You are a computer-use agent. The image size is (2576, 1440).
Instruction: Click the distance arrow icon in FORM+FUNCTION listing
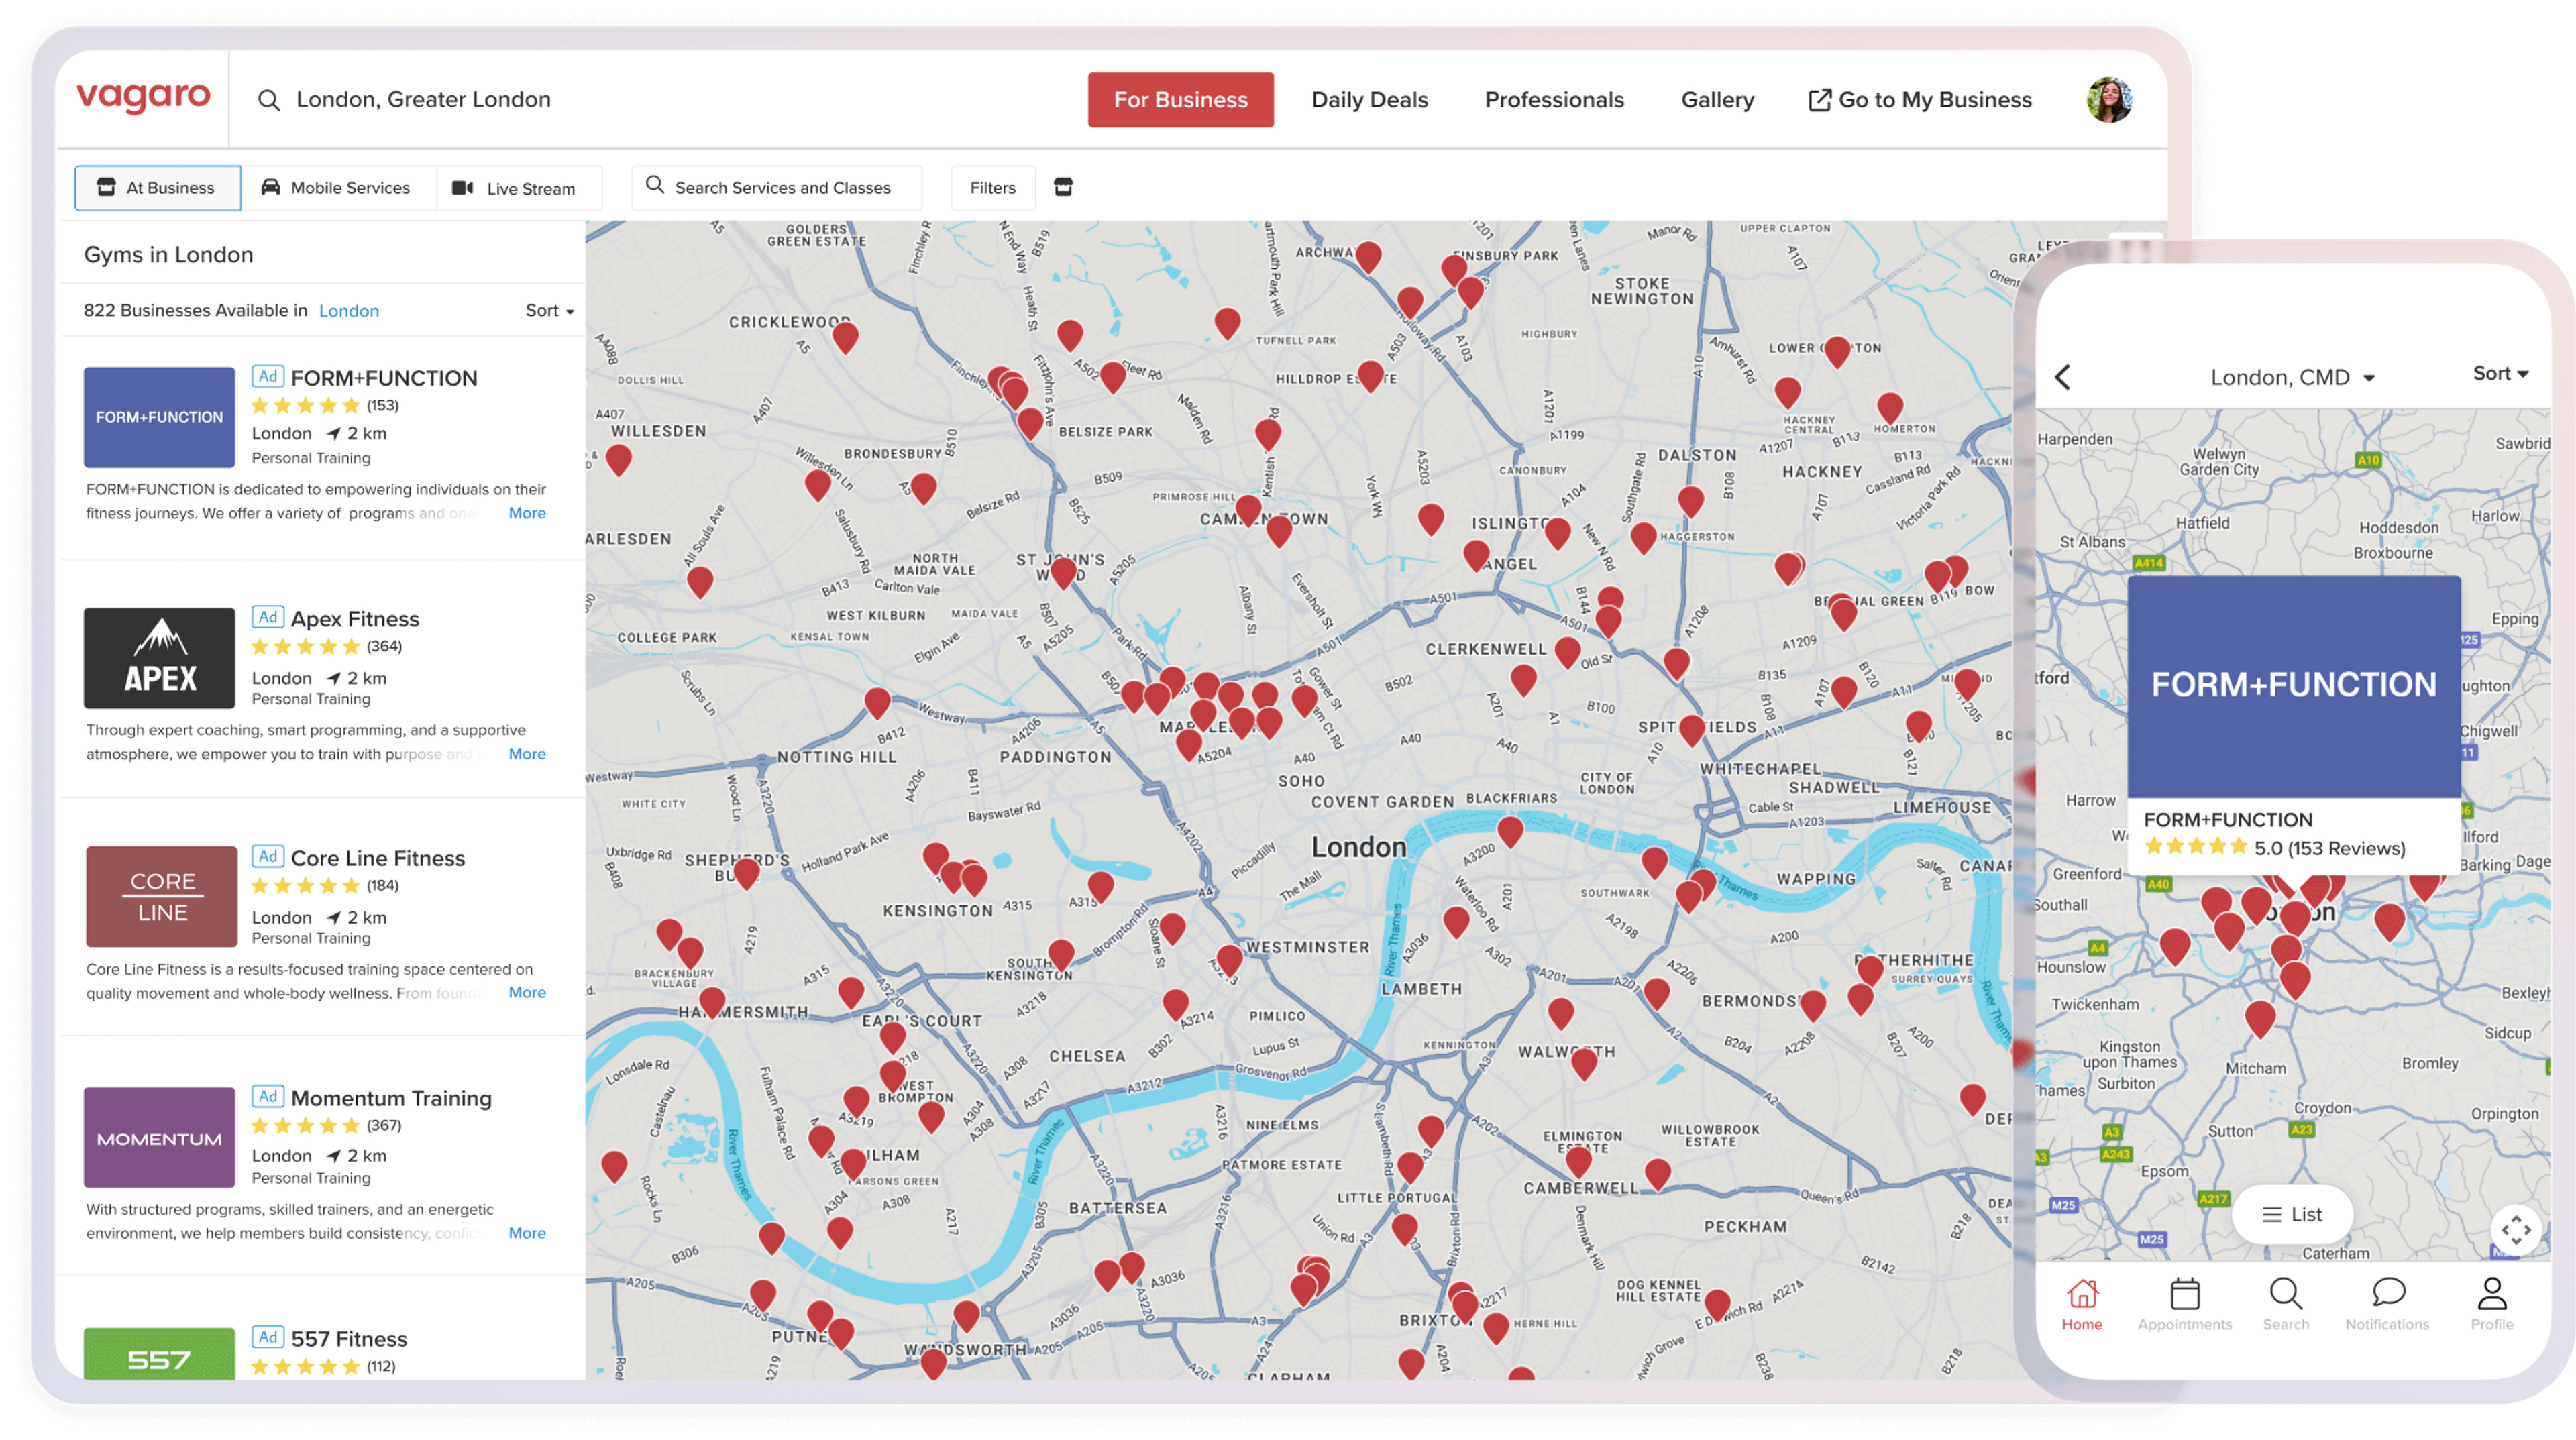334,433
